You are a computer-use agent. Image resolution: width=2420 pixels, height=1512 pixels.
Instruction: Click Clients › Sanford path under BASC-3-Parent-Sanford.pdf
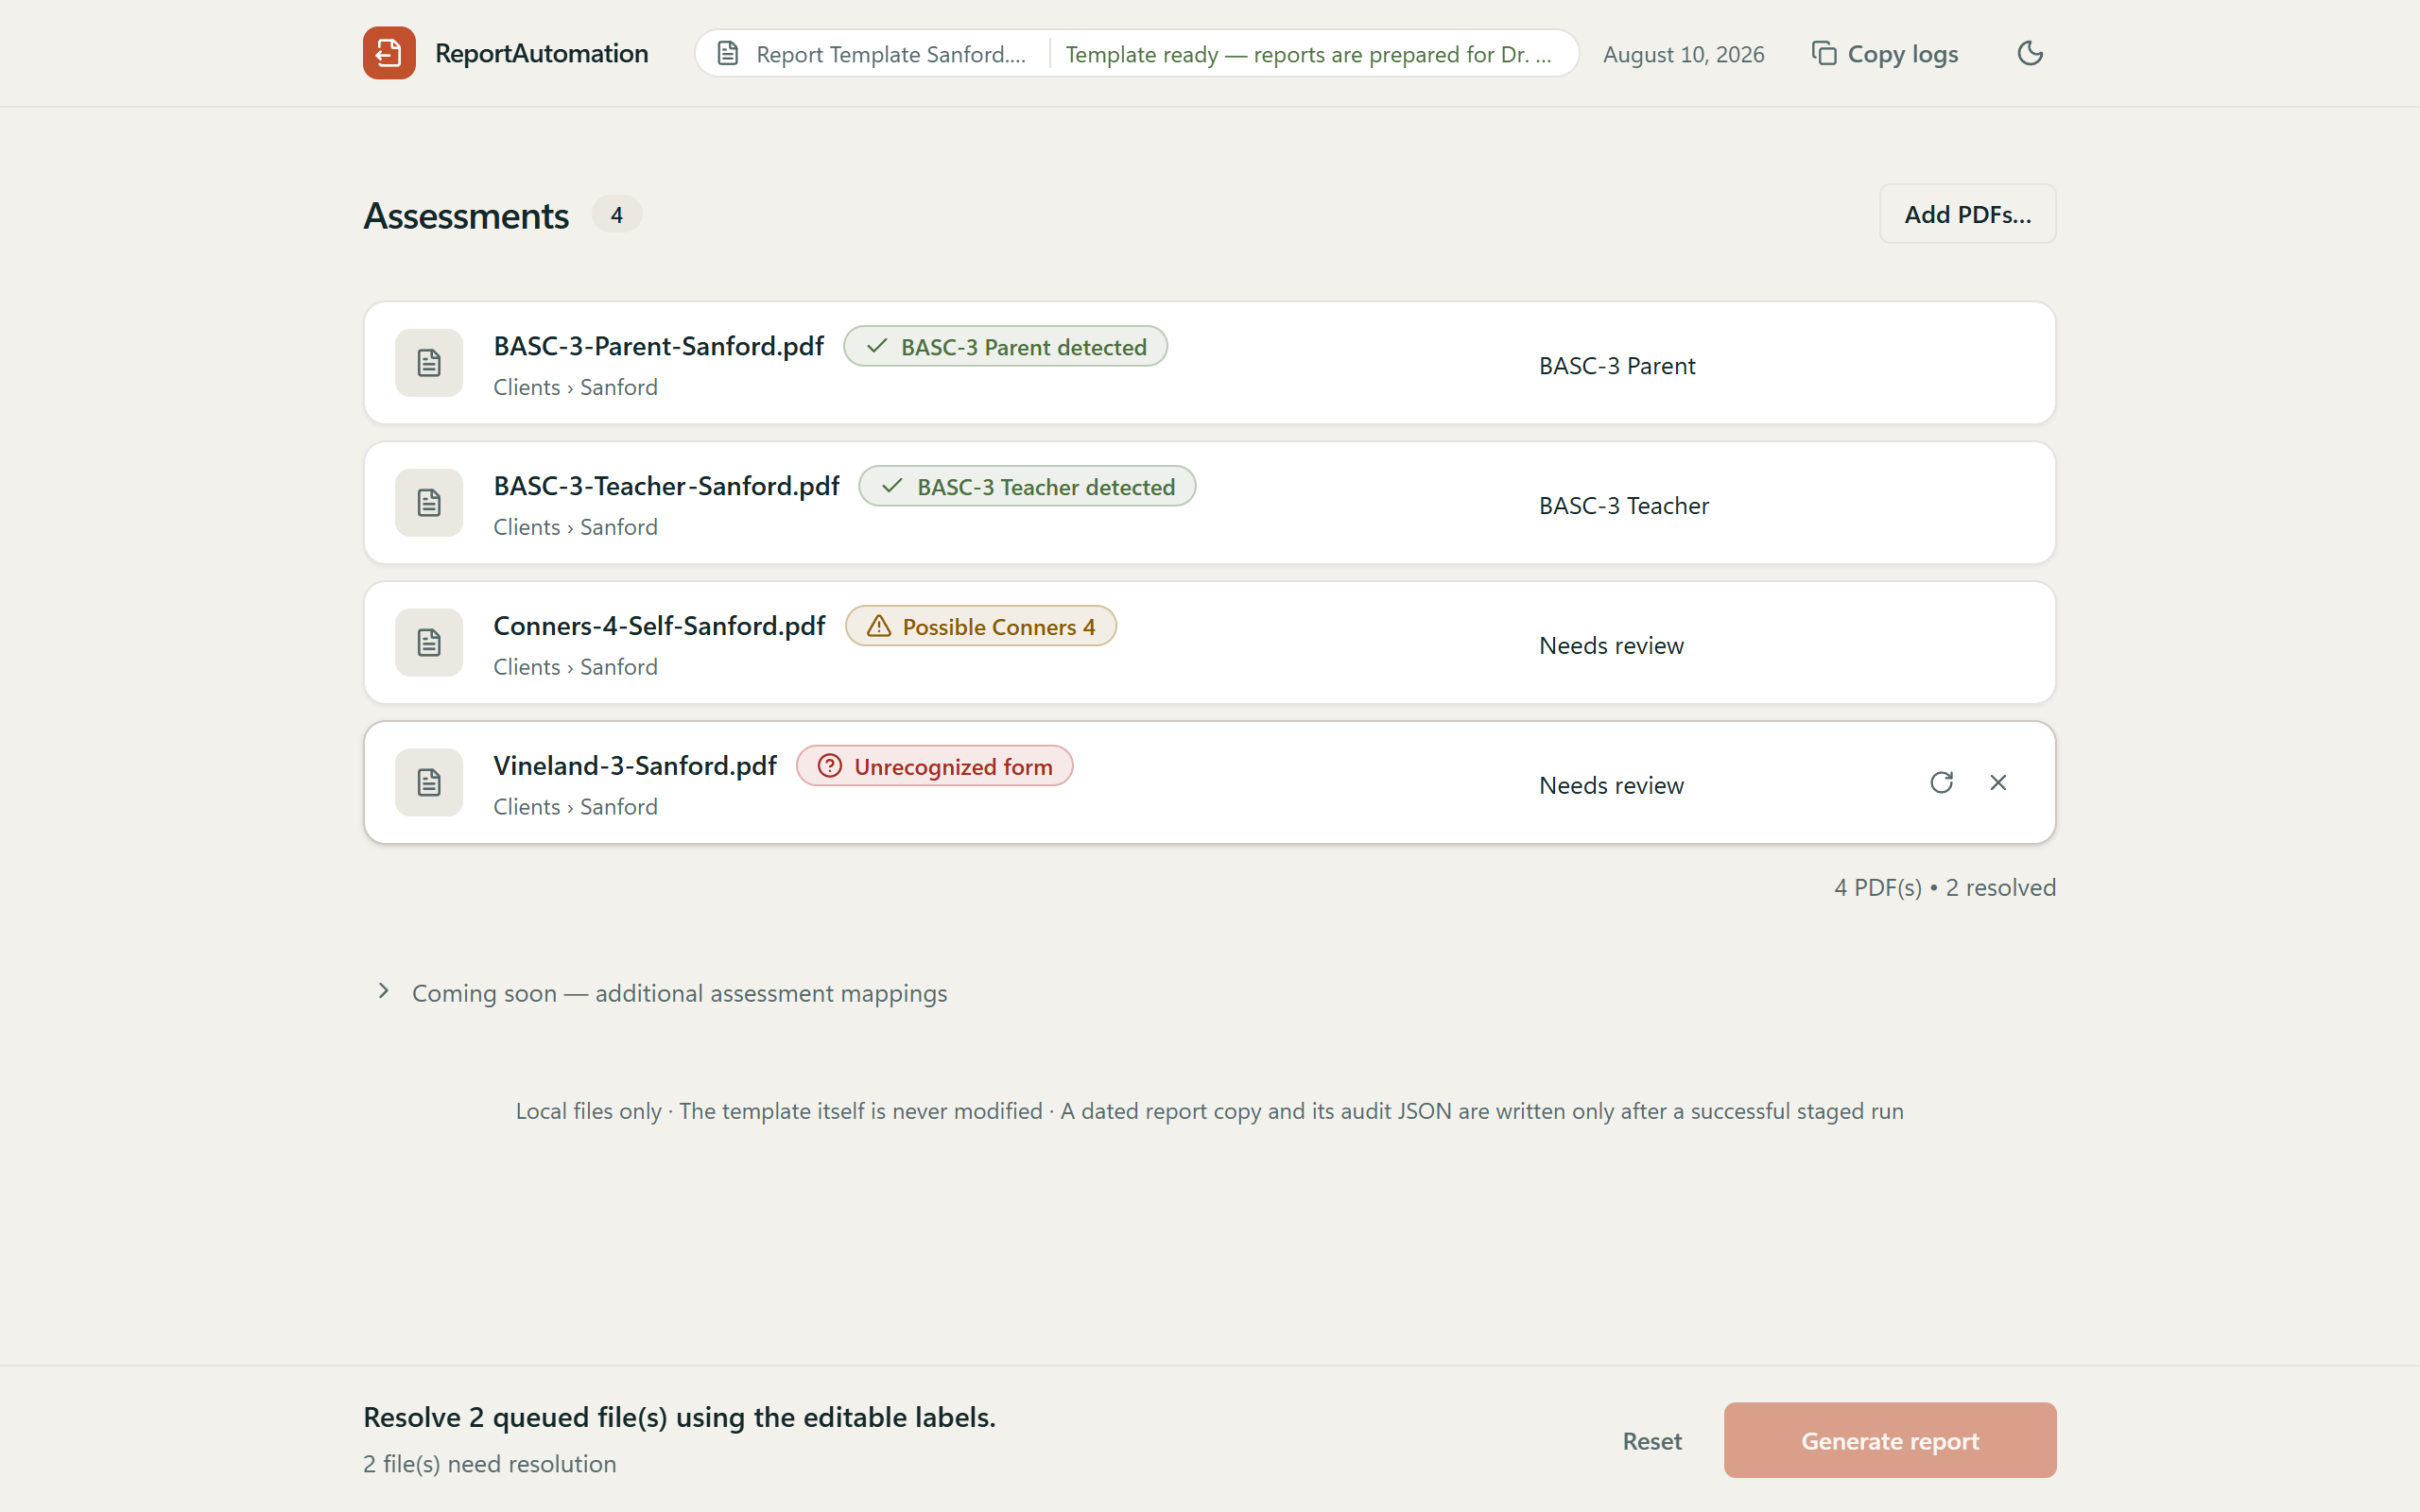tap(575, 387)
